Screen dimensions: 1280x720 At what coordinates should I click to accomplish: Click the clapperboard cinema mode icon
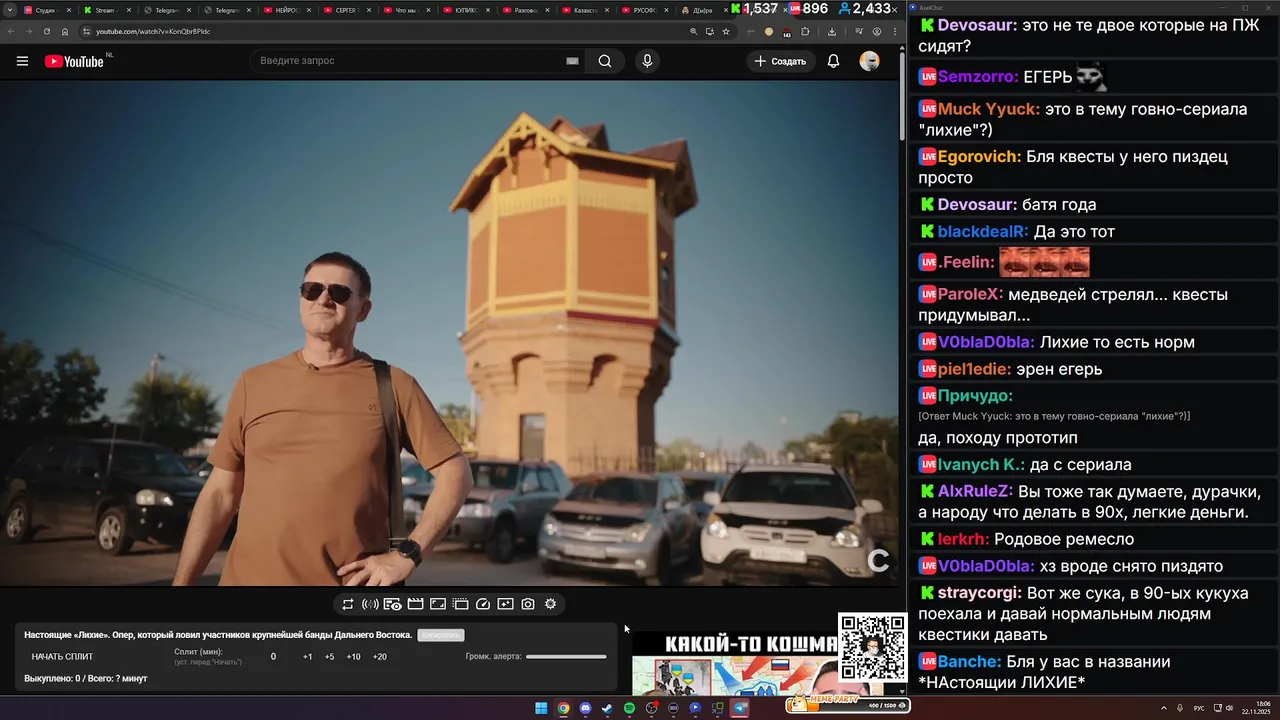[415, 604]
